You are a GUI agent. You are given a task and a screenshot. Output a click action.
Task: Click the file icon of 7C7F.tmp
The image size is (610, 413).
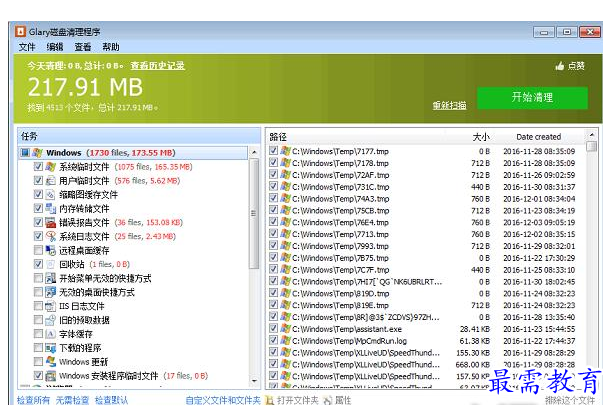point(285,270)
